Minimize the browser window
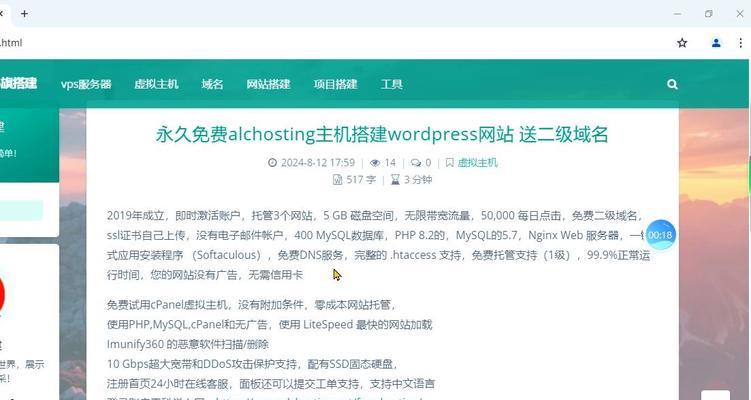Viewport: 751px width, 400px height. click(677, 14)
